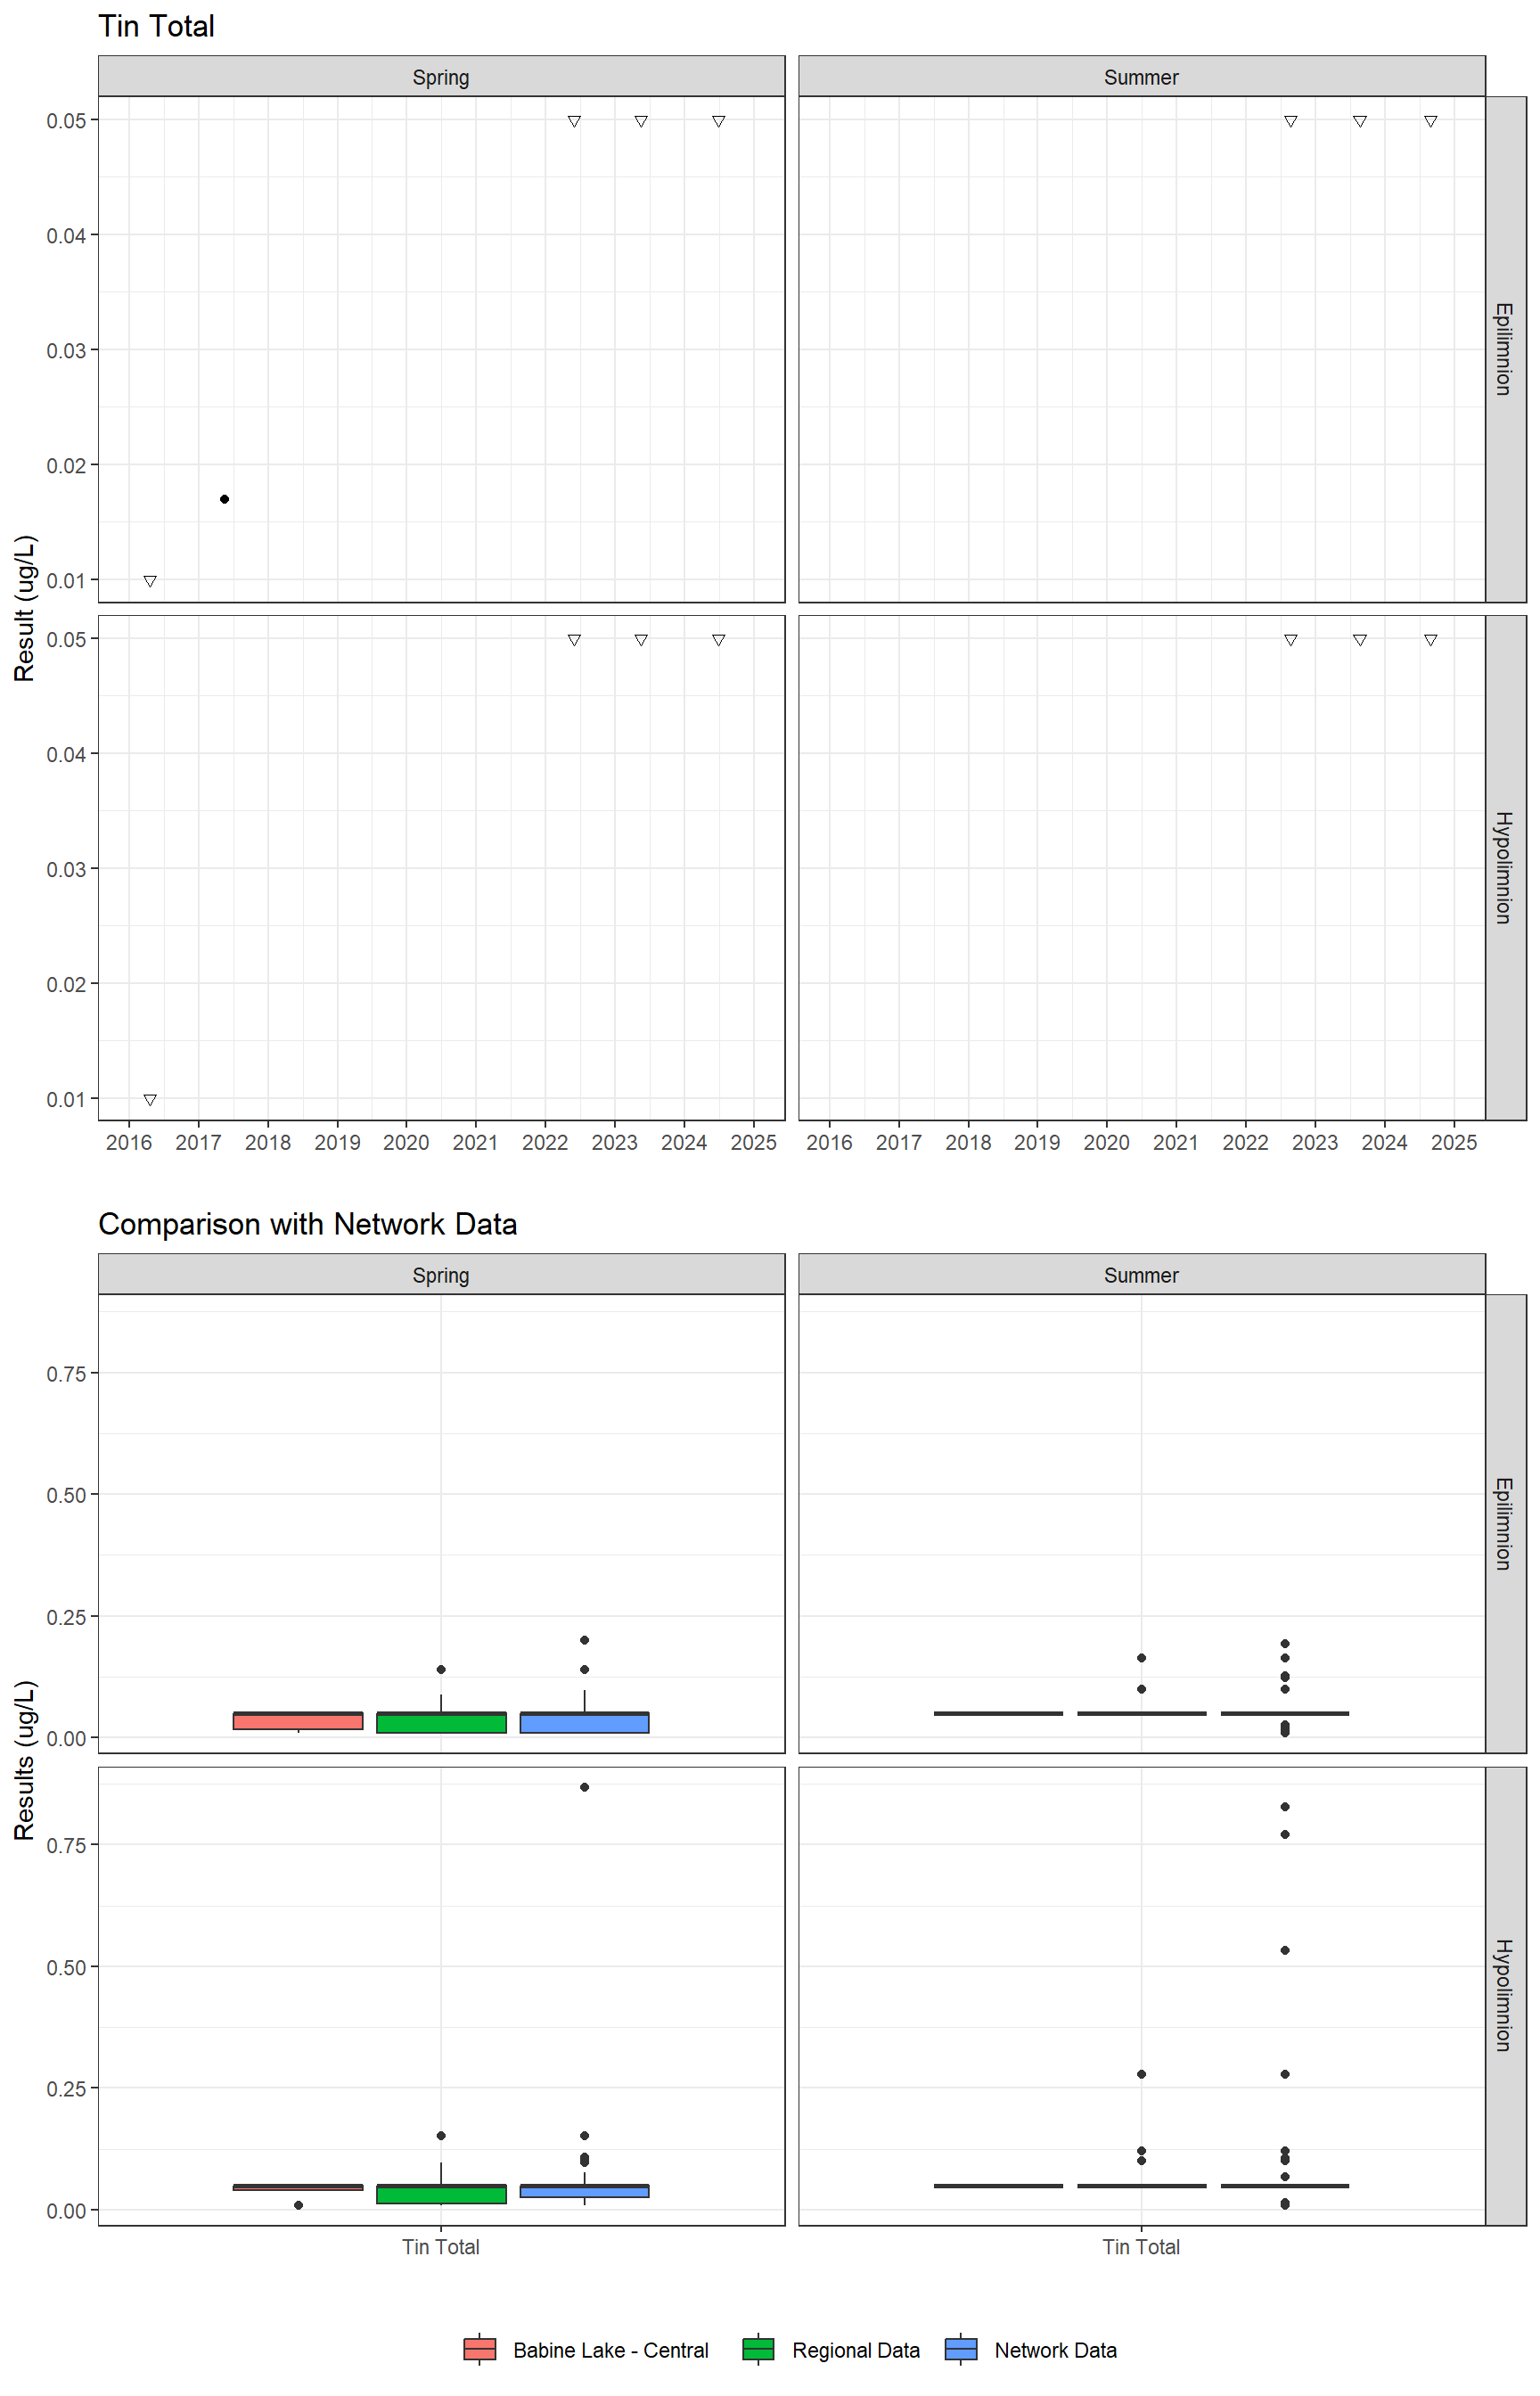The width and height of the screenshot is (1540, 2396).
Task: Click the Hypolimnion strip of comparison chart
Action: (x=1506, y=1996)
